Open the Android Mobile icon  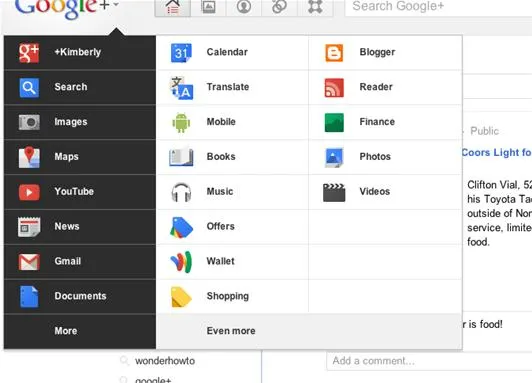tap(181, 122)
